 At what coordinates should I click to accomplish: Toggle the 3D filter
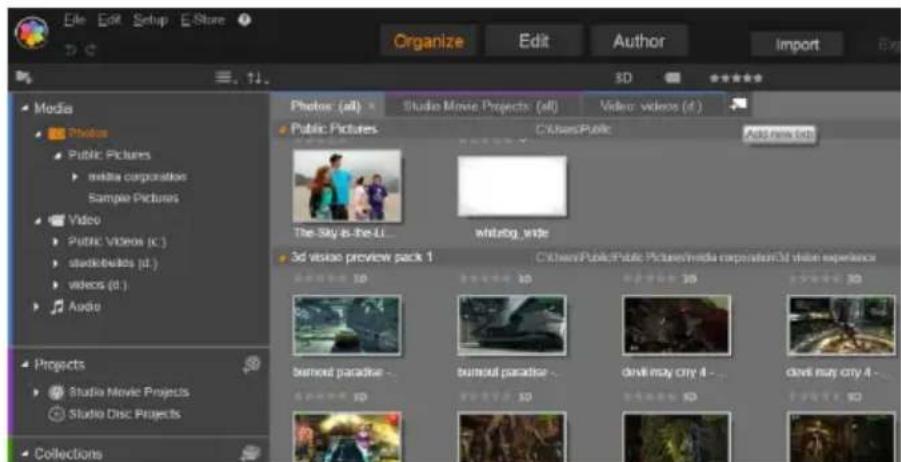coord(623,78)
